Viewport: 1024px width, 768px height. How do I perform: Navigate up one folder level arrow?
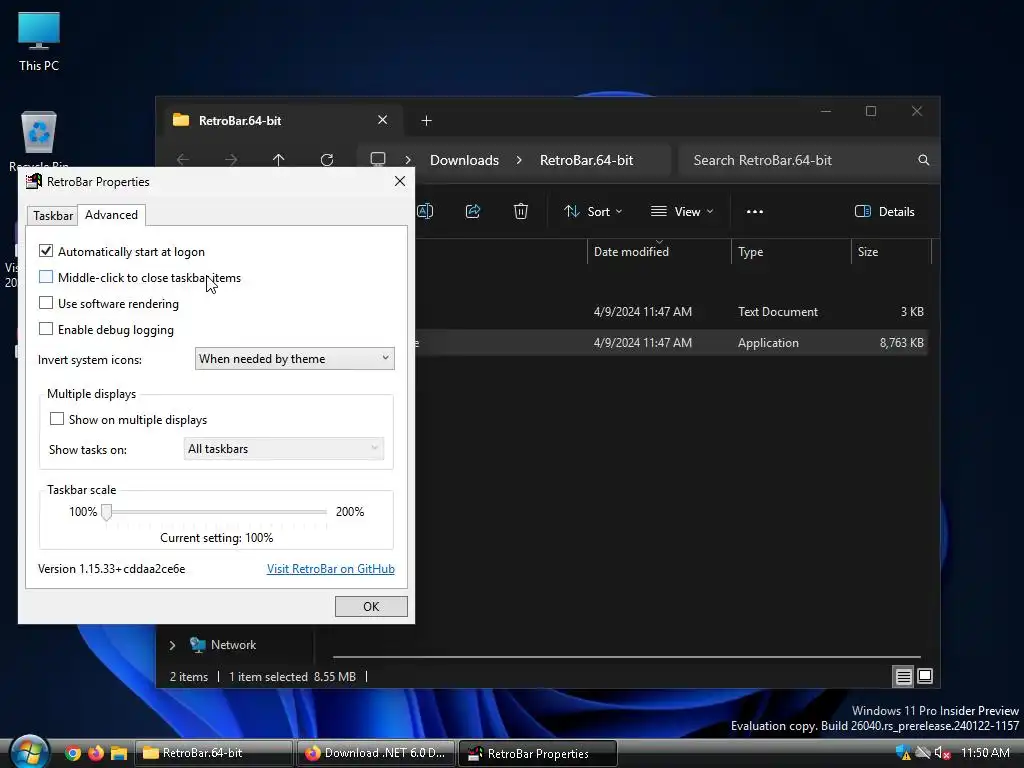pos(279,160)
